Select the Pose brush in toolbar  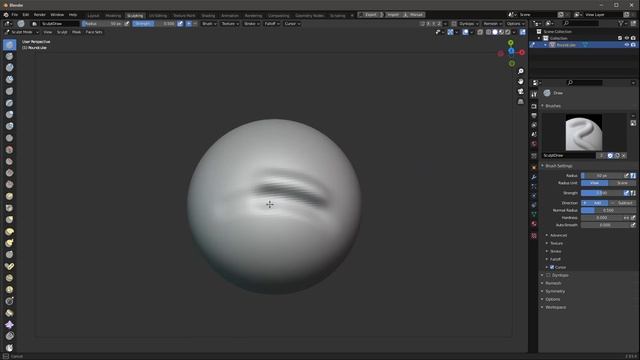pos(9,266)
